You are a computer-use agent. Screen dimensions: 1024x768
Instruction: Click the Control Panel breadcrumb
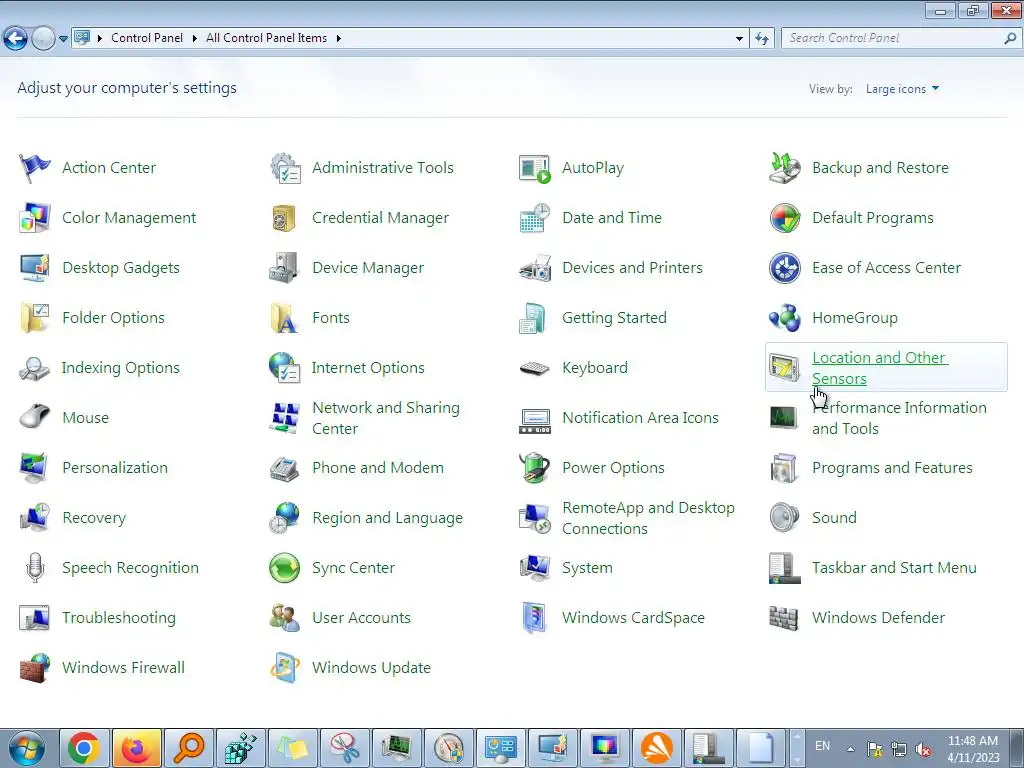click(x=147, y=38)
